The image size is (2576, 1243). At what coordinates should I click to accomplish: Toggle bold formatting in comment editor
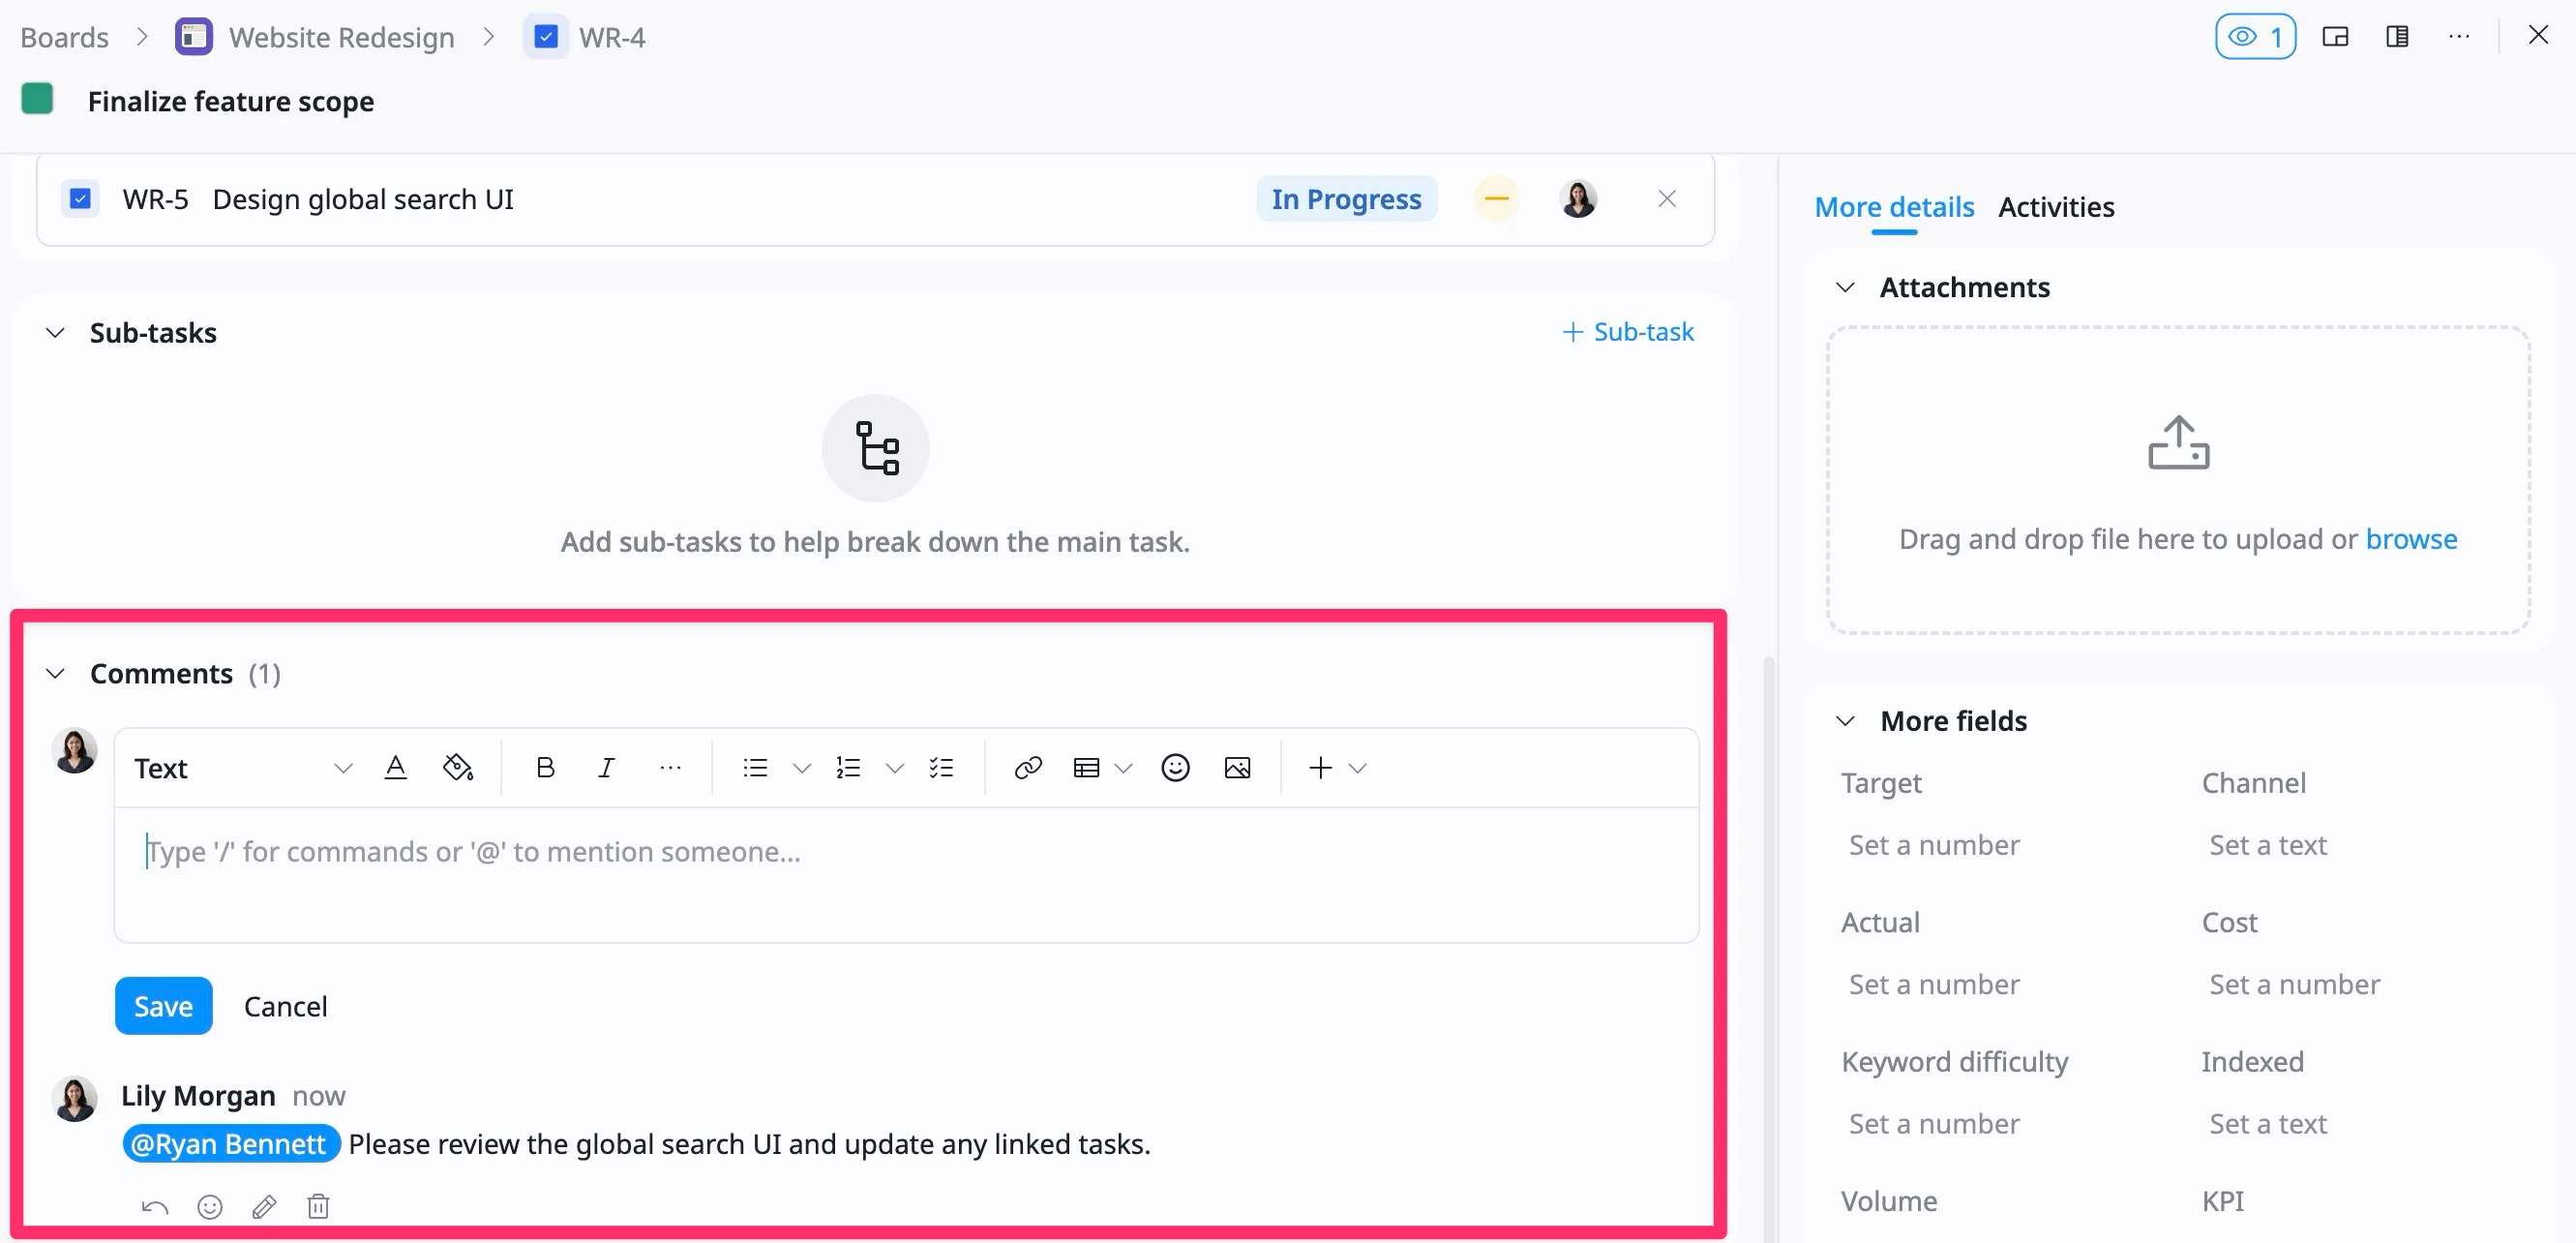click(545, 768)
